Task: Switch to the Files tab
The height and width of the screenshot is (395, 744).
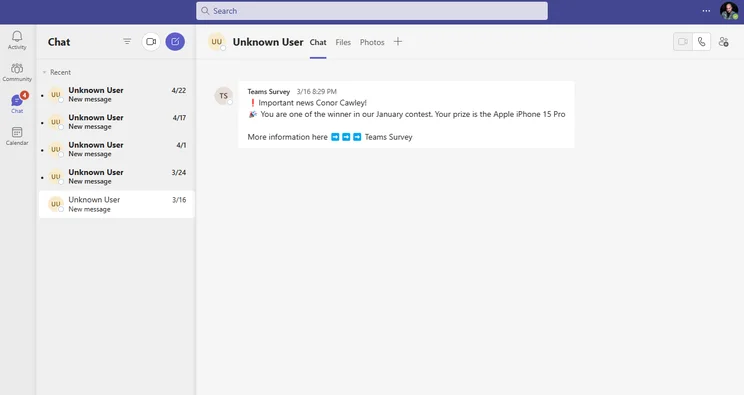Action: click(x=343, y=42)
